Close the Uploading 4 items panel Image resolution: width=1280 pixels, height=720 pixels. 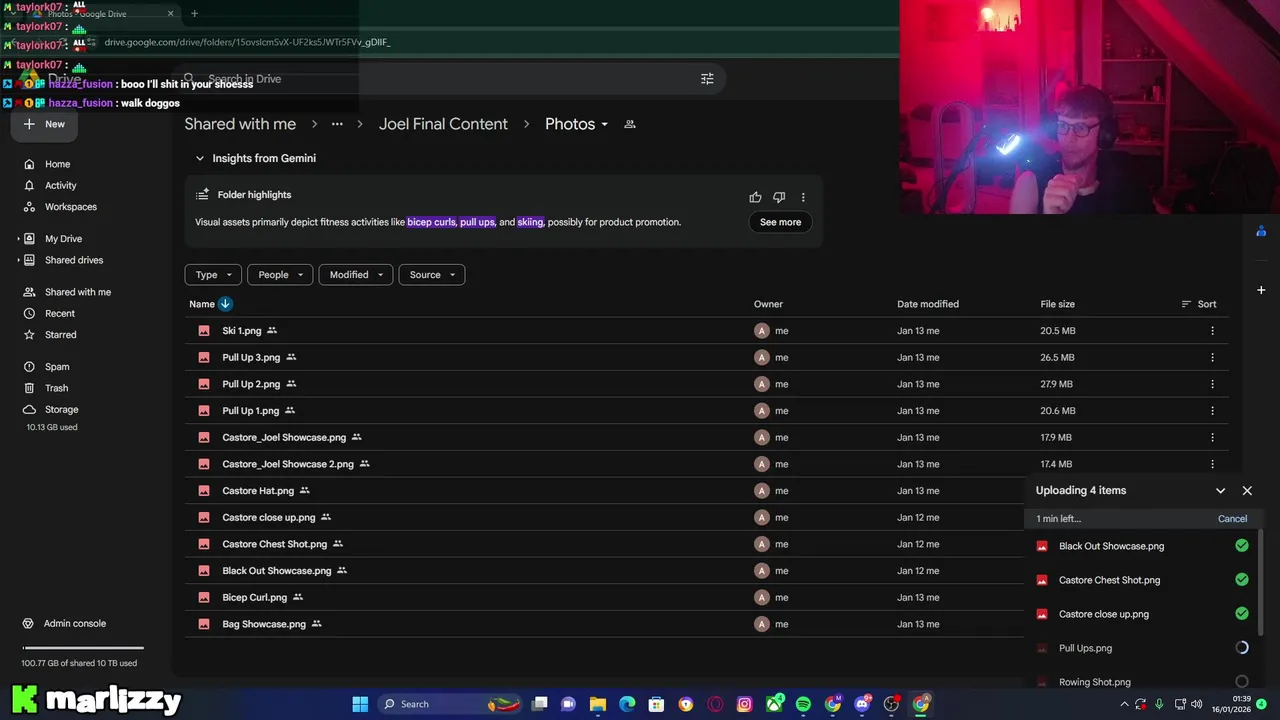click(1247, 491)
